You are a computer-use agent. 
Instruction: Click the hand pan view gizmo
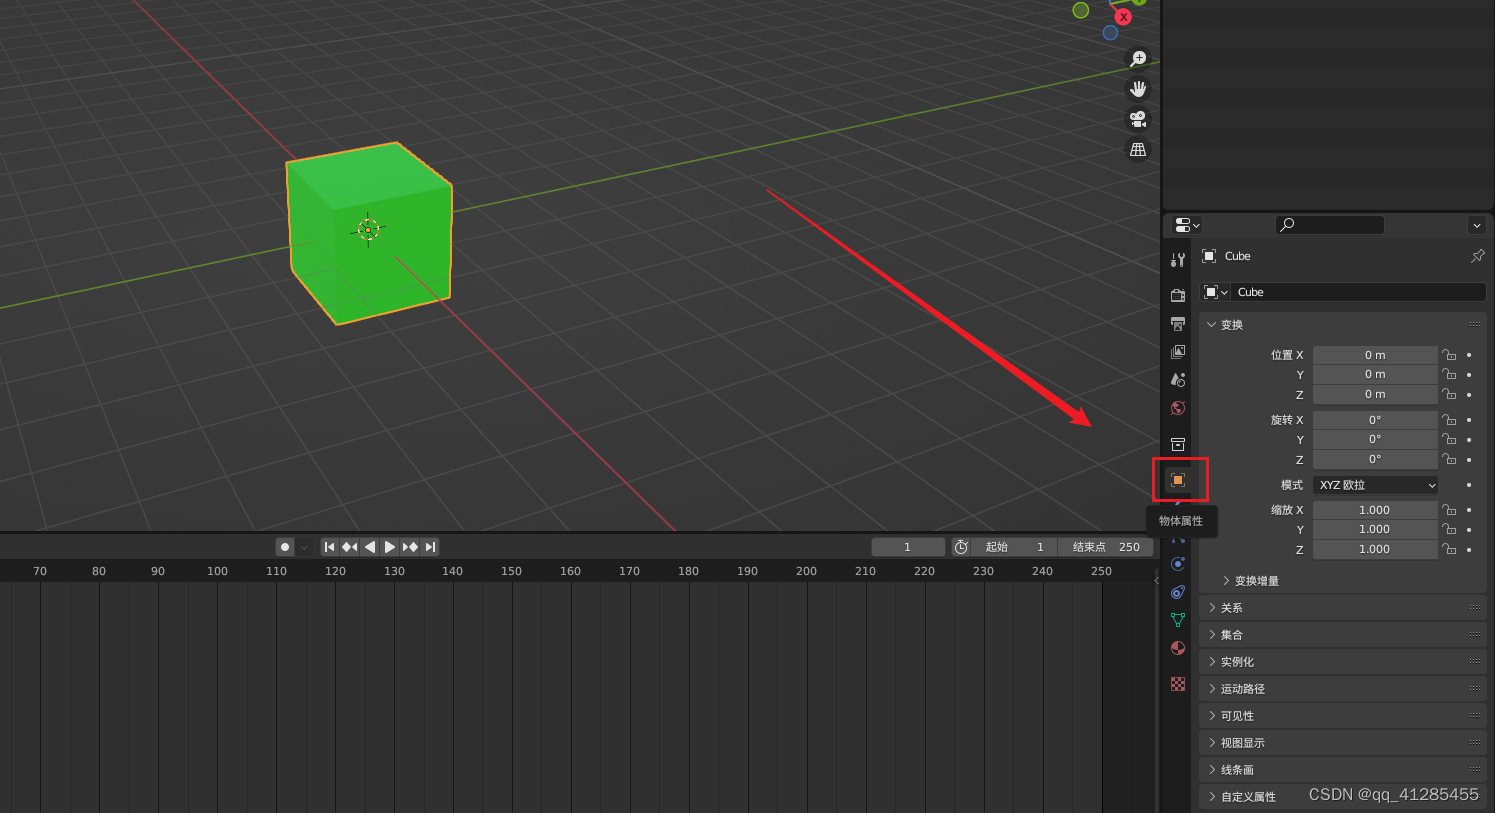point(1138,89)
